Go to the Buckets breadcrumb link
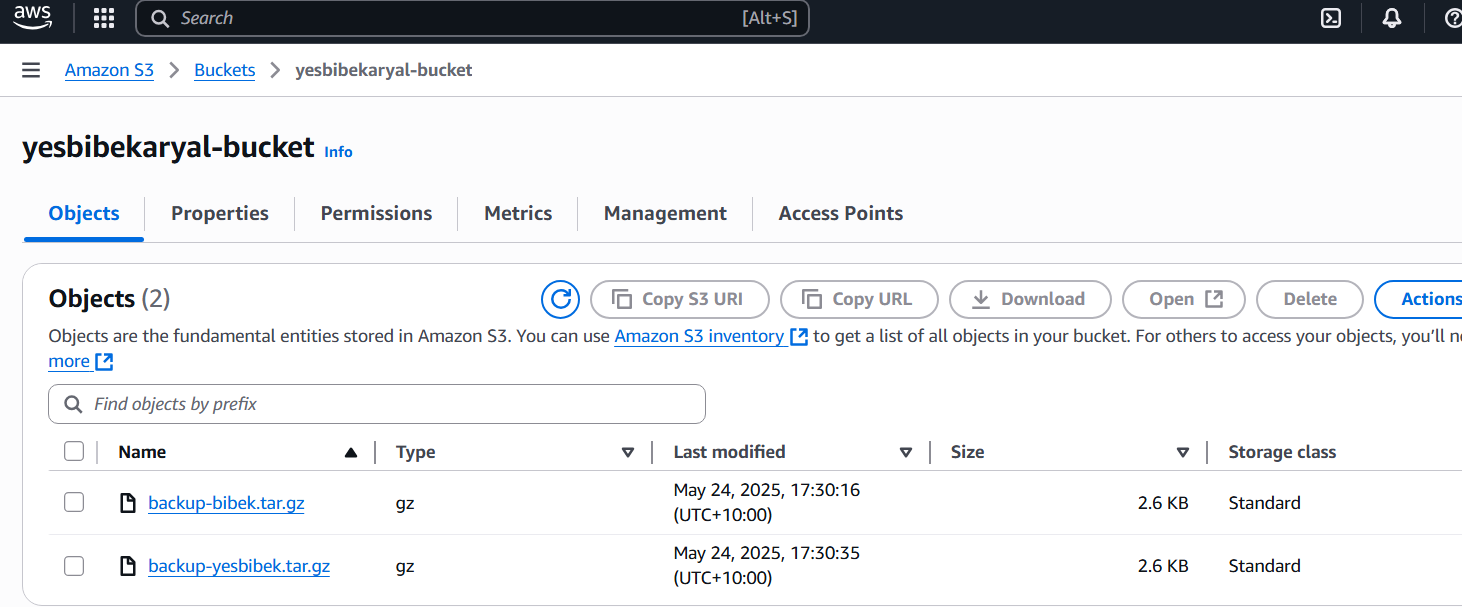This screenshot has height=607, width=1462. tap(224, 70)
